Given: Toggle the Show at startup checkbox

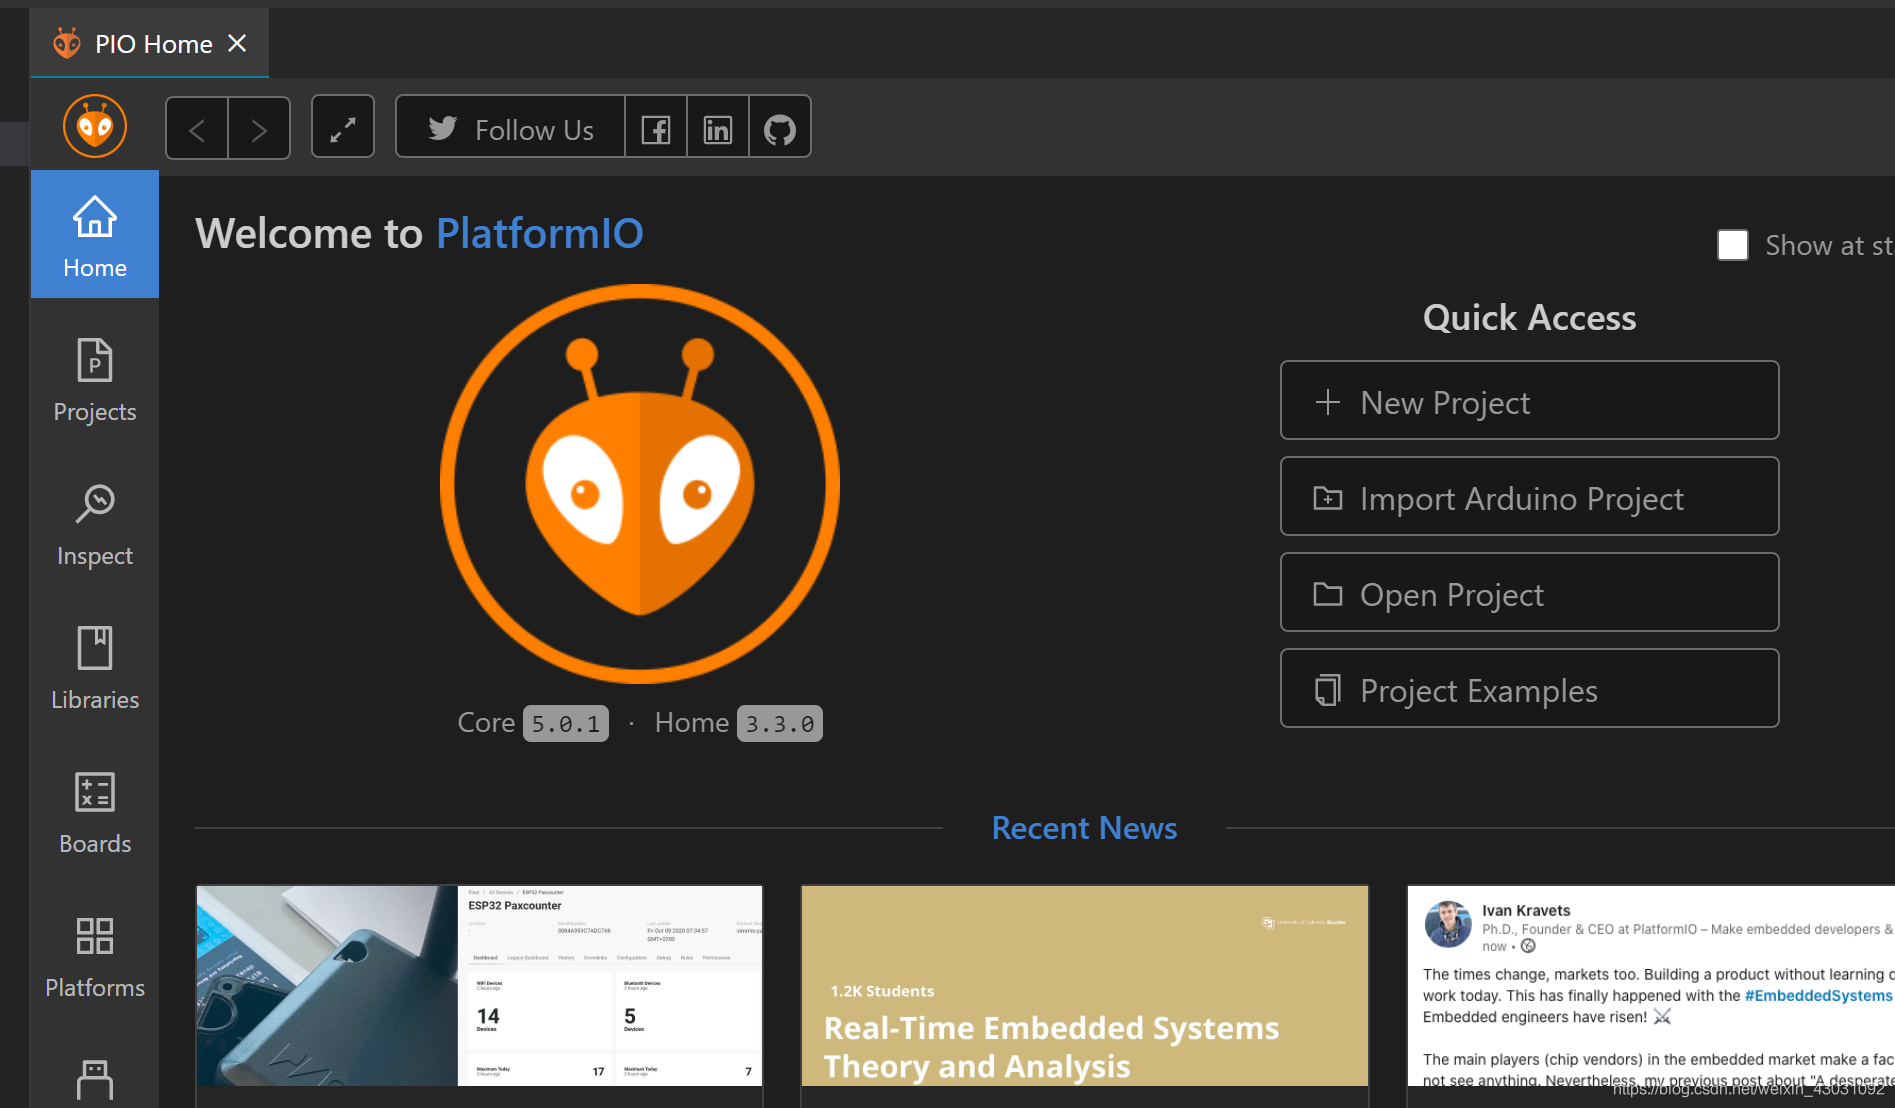Looking at the screenshot, I should click(1733, 245).
